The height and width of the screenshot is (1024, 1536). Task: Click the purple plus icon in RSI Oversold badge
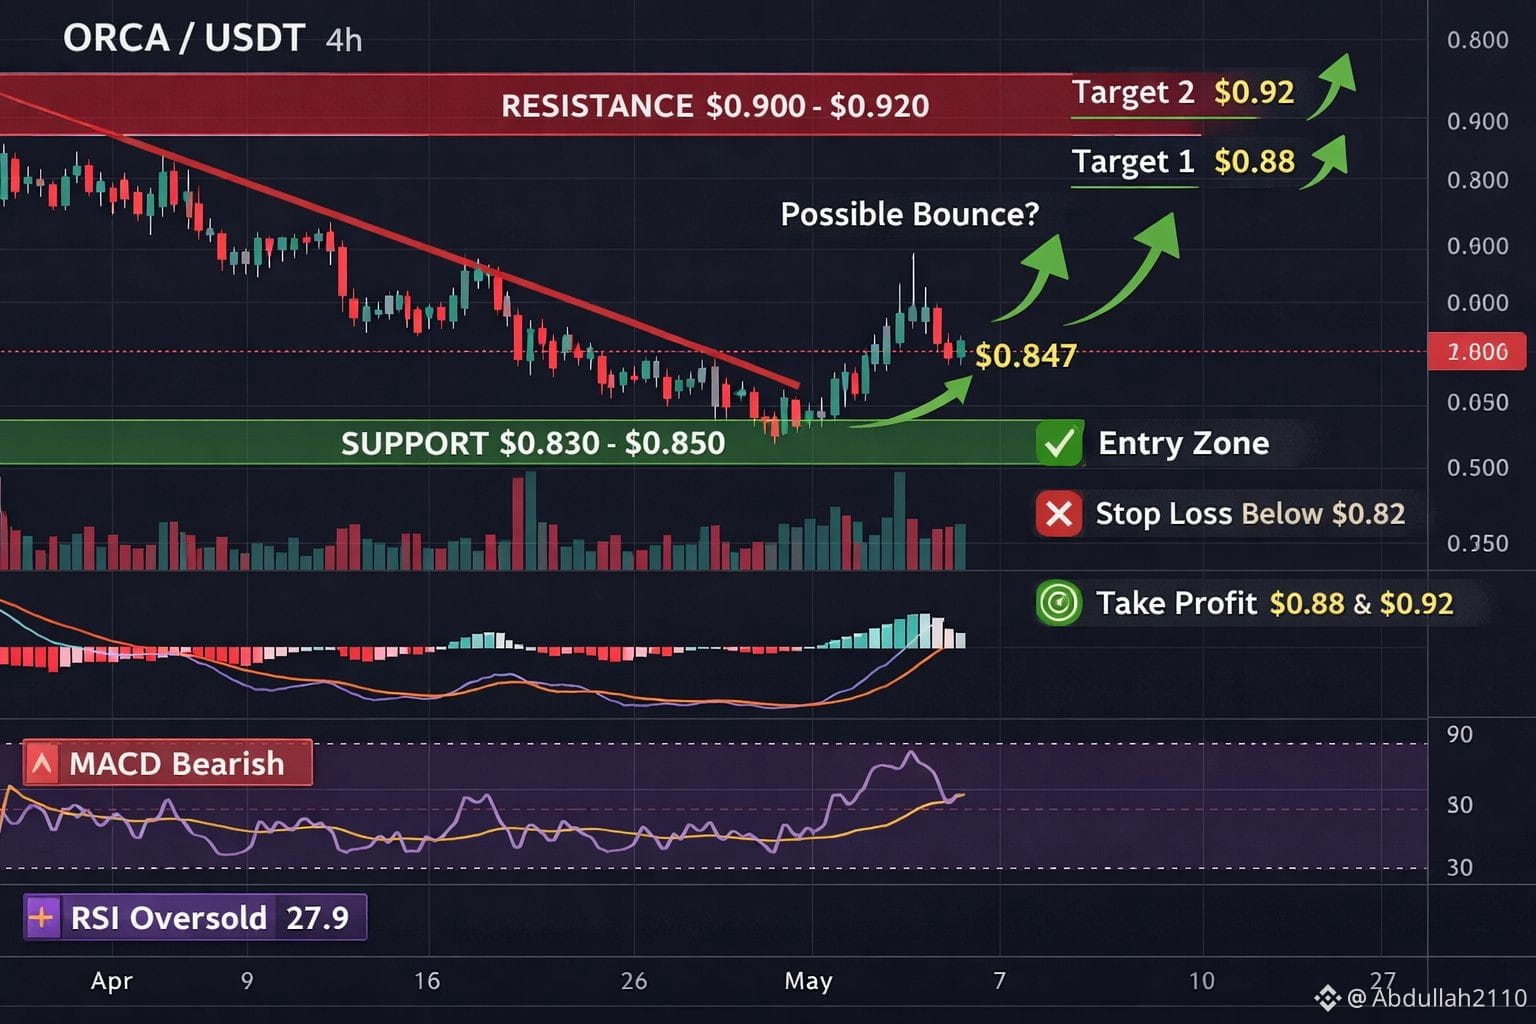[42, 917]
